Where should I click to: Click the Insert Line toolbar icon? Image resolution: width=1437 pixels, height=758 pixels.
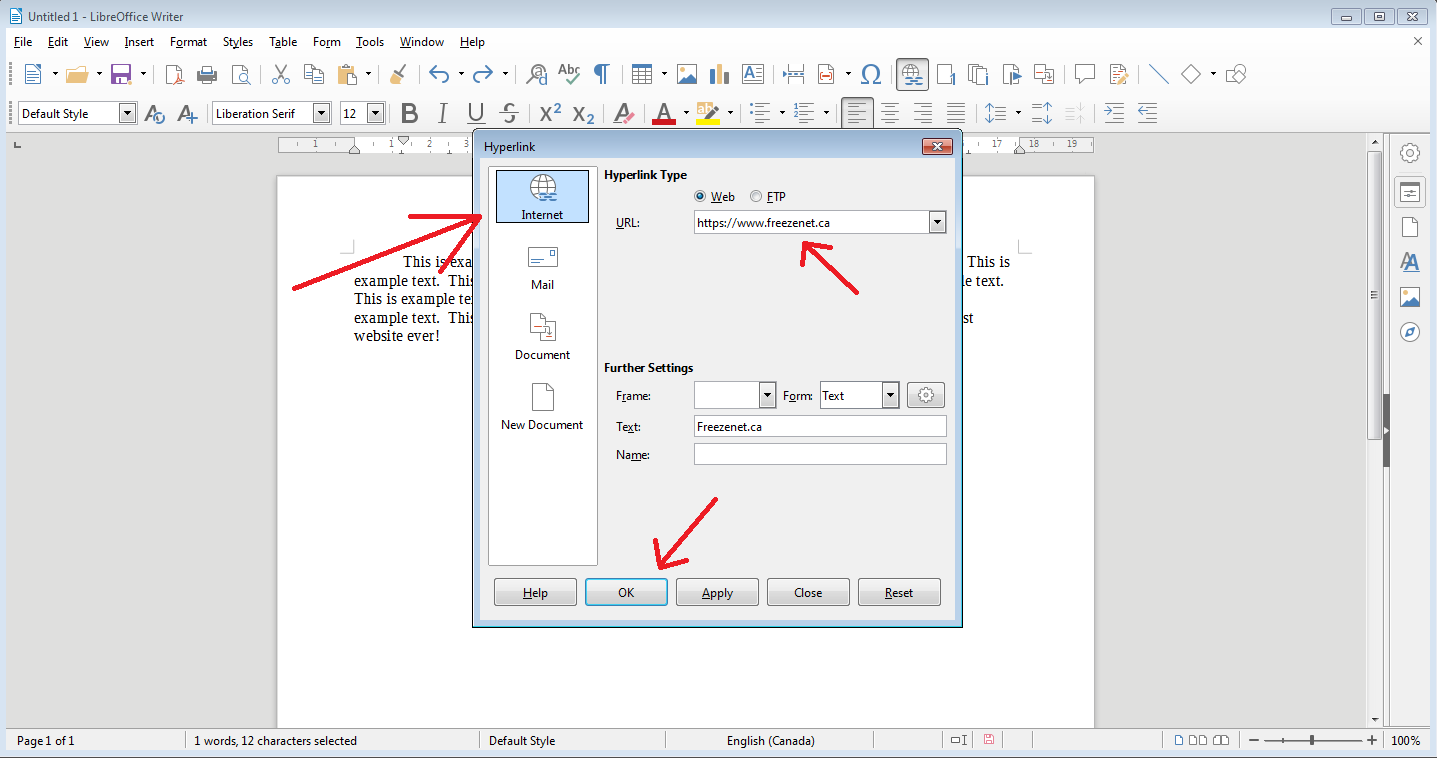click(x=1158, y=74)
